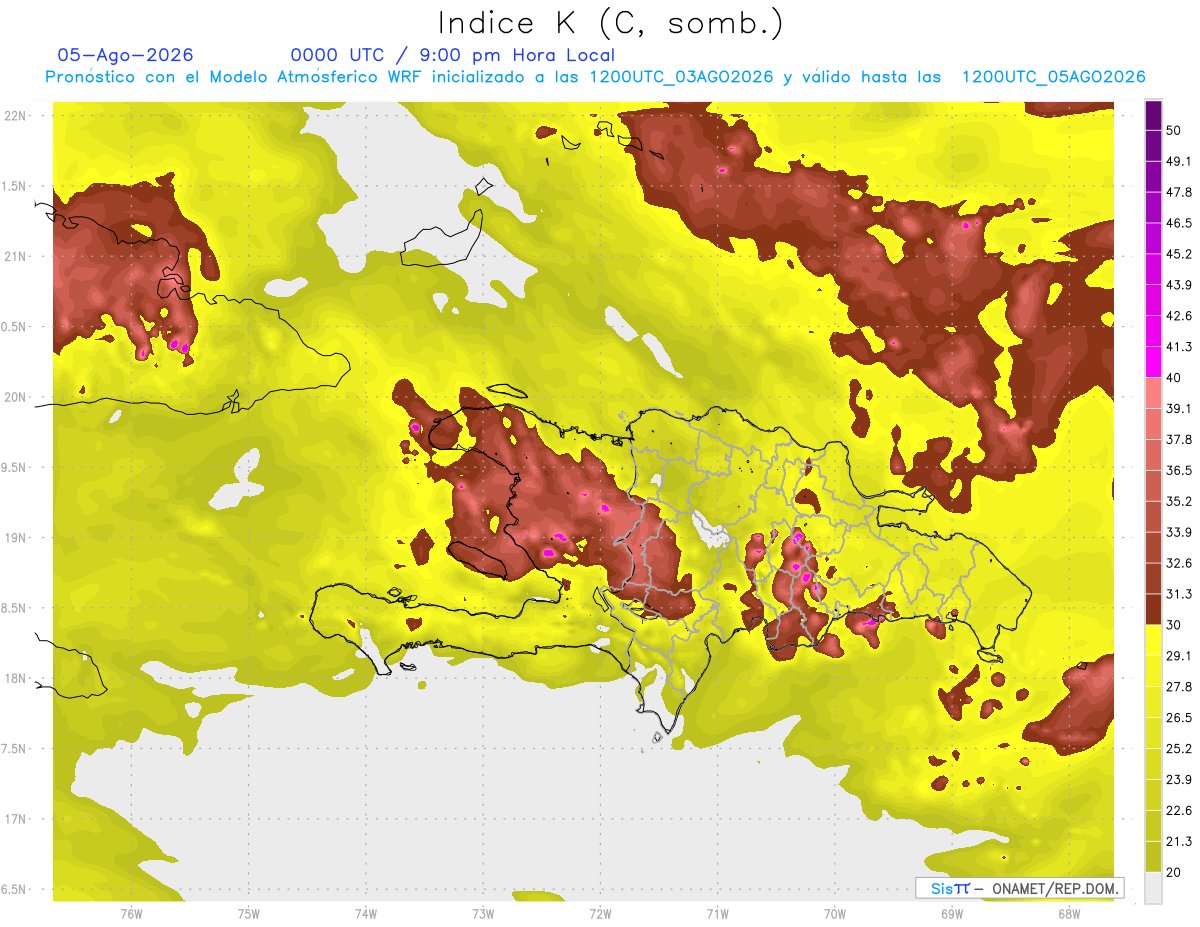Click the '46.5' legend value
This screenshot has height=927, width=1200.
click(x=1179, y=223)
